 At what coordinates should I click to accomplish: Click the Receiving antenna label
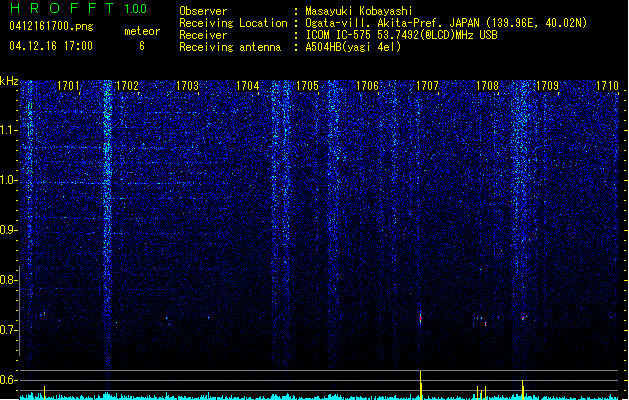tap(230, 47)
